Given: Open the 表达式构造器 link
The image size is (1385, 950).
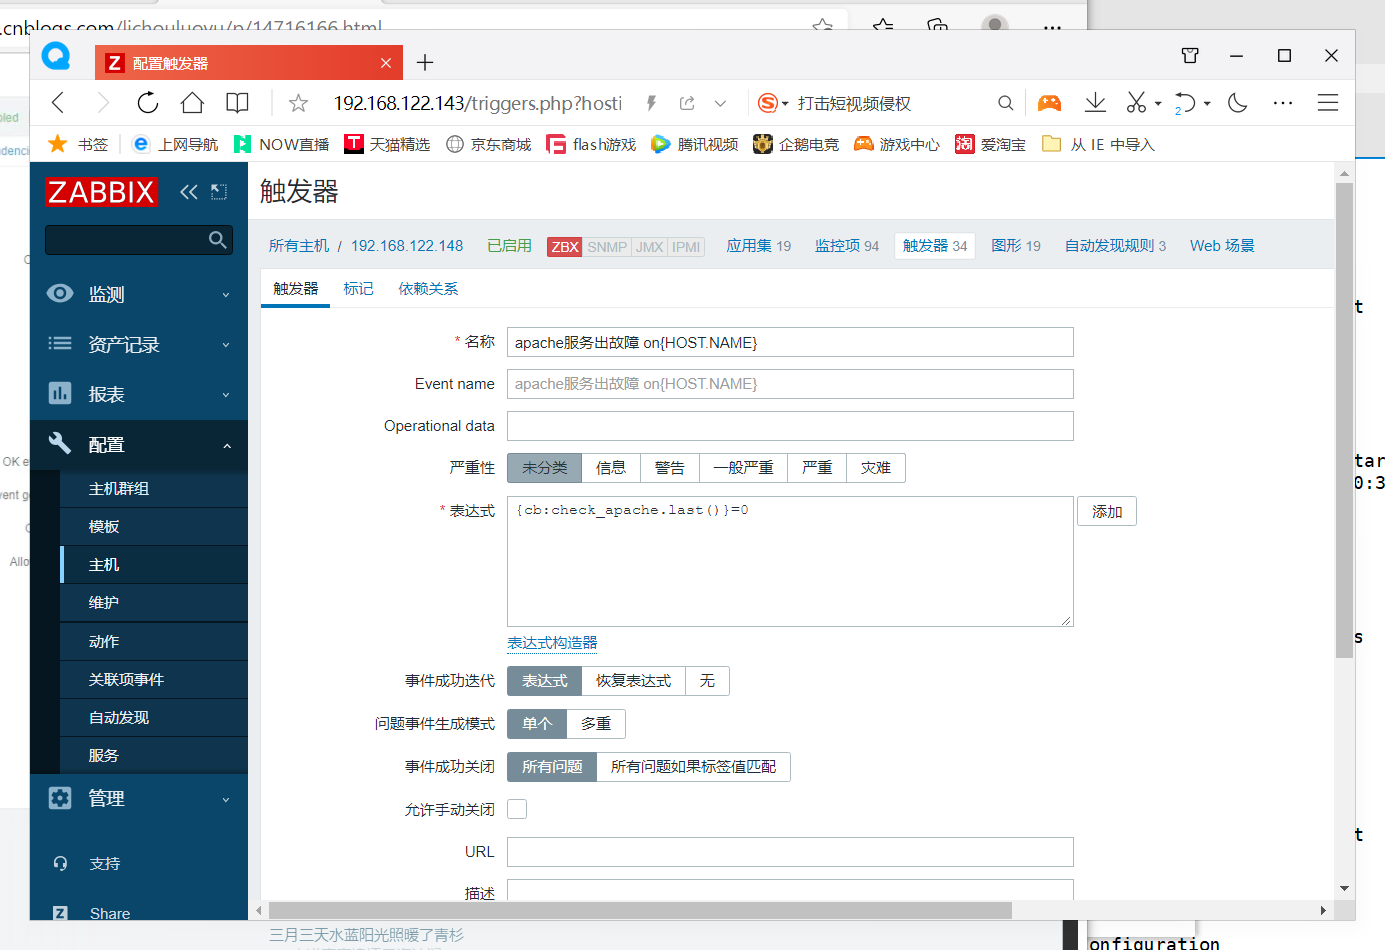Looking at the screenshot, I should click(x=552, y=643).
